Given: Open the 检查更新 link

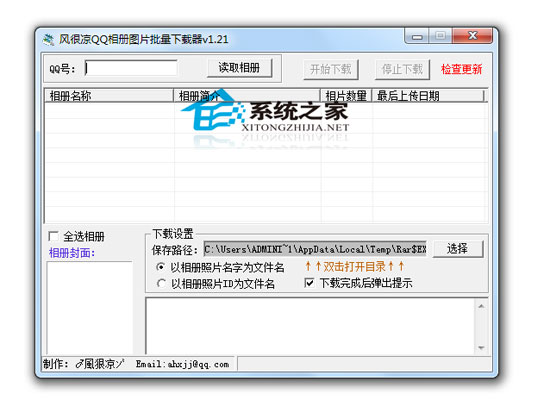Looking at the screenshot, I should (462, 69).
